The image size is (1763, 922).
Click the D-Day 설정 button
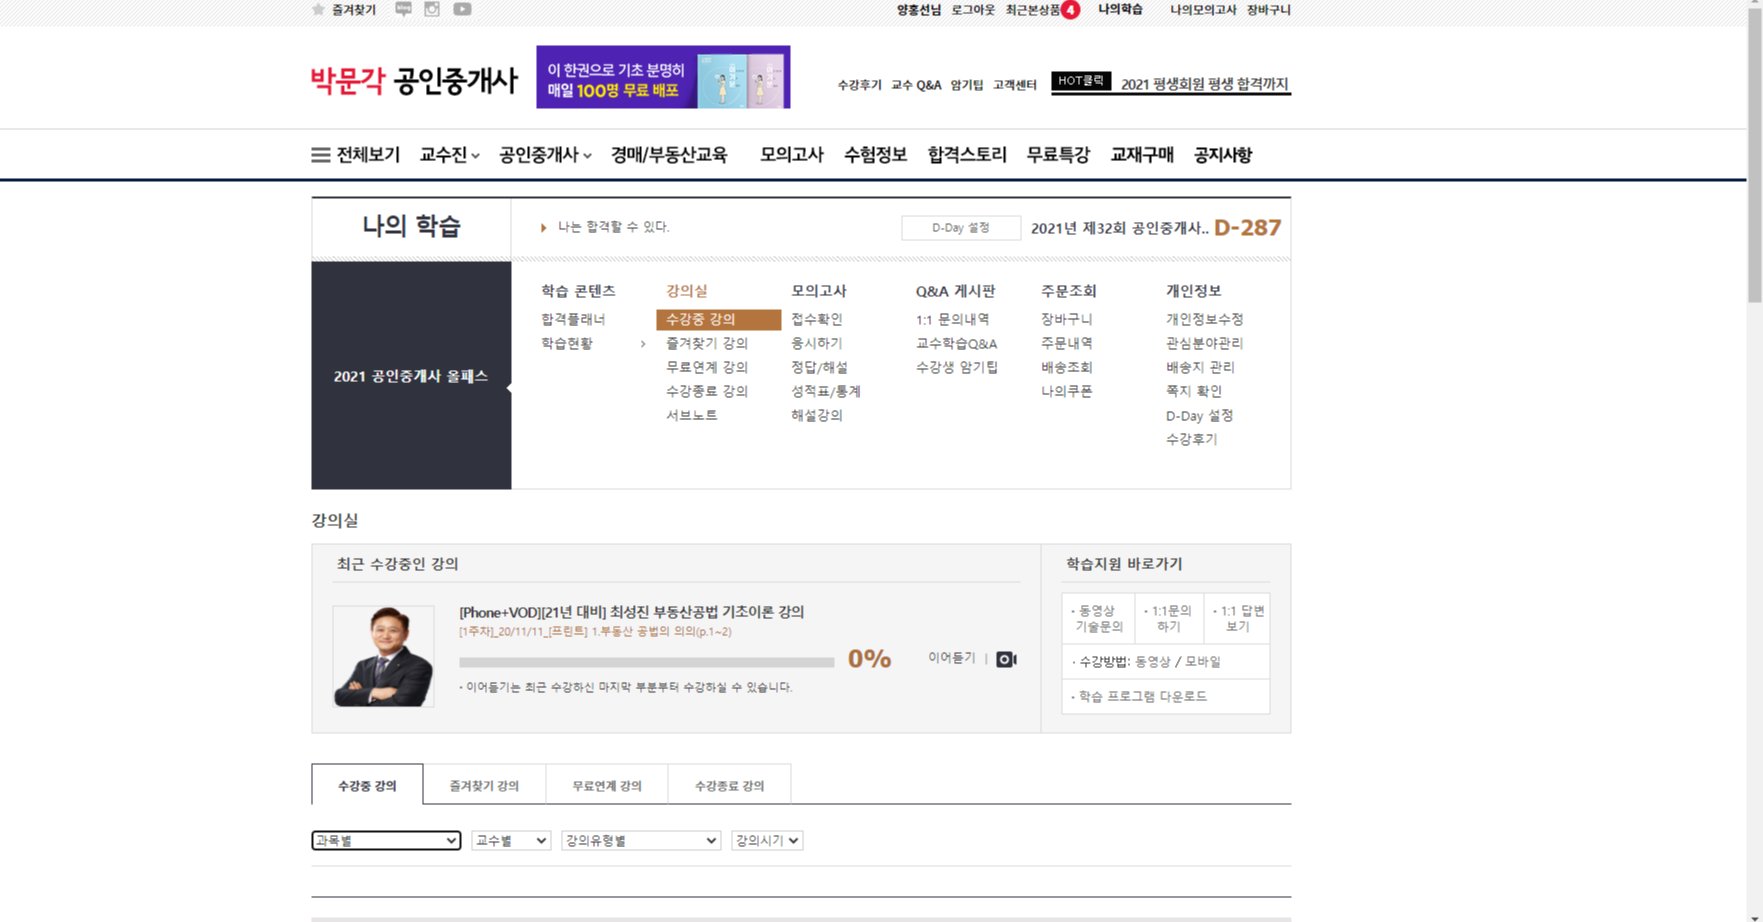point(961,228)
